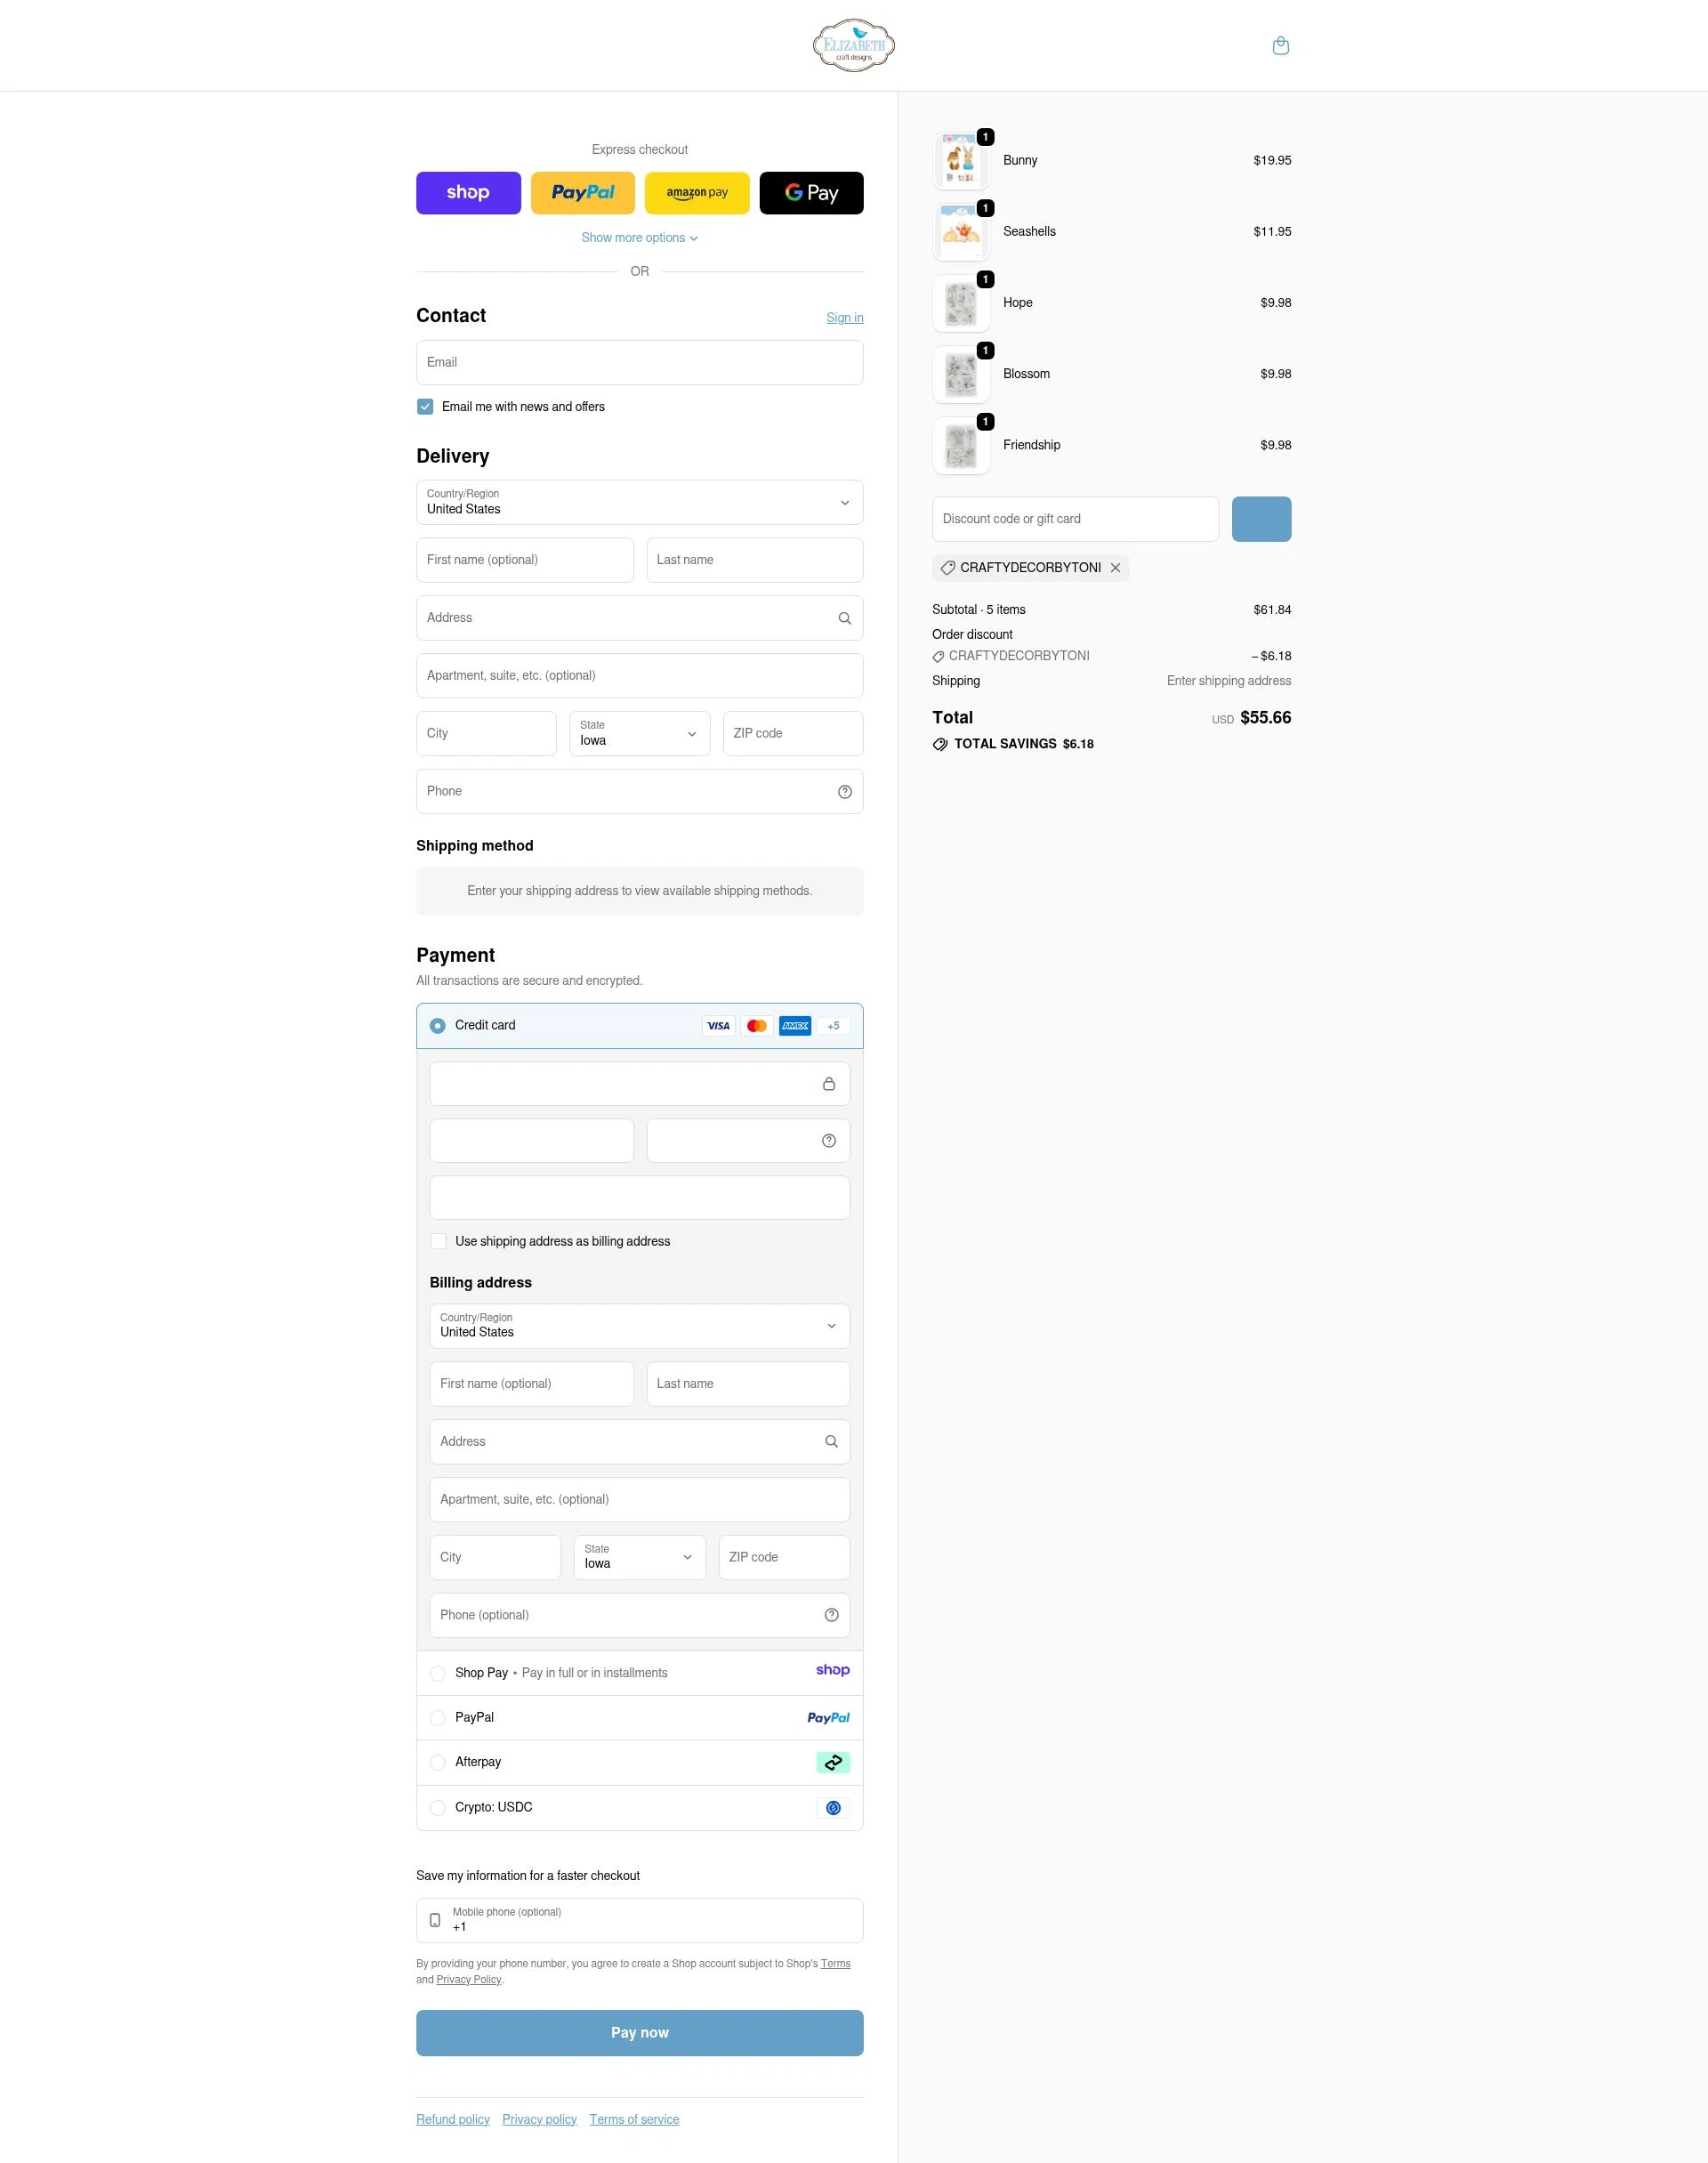
Task: Check Use shipping address as billing address
Action: 438,1241
